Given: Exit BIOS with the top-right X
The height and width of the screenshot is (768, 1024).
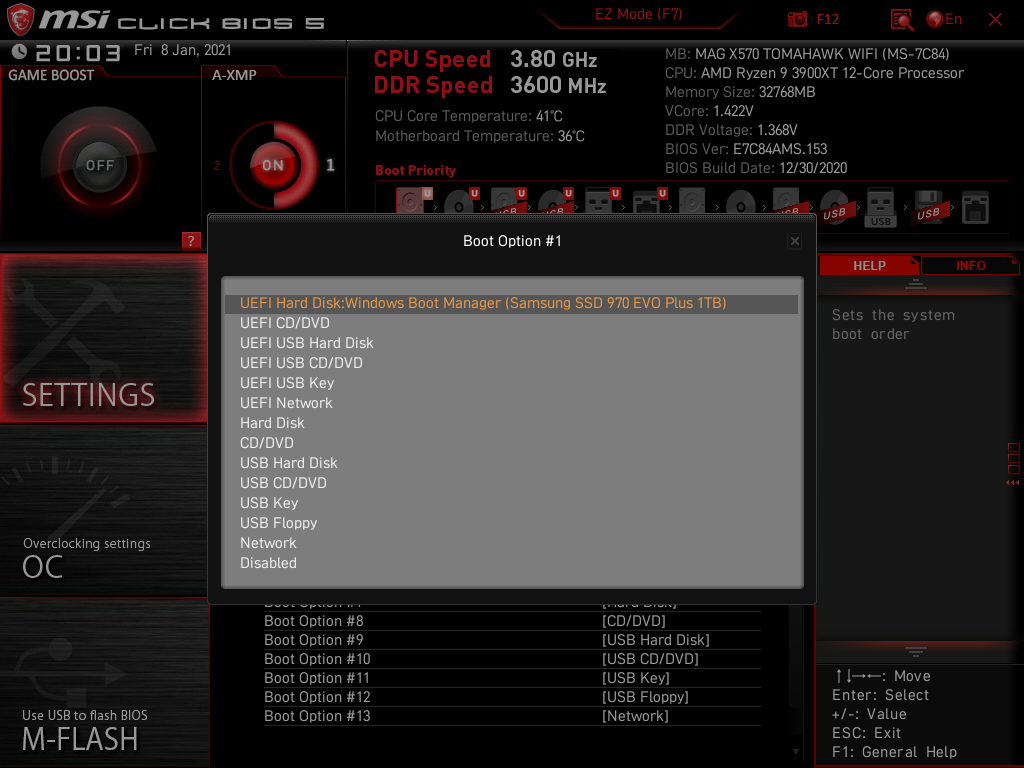Looking at the screenshot, I should click(x=995, y=20).
